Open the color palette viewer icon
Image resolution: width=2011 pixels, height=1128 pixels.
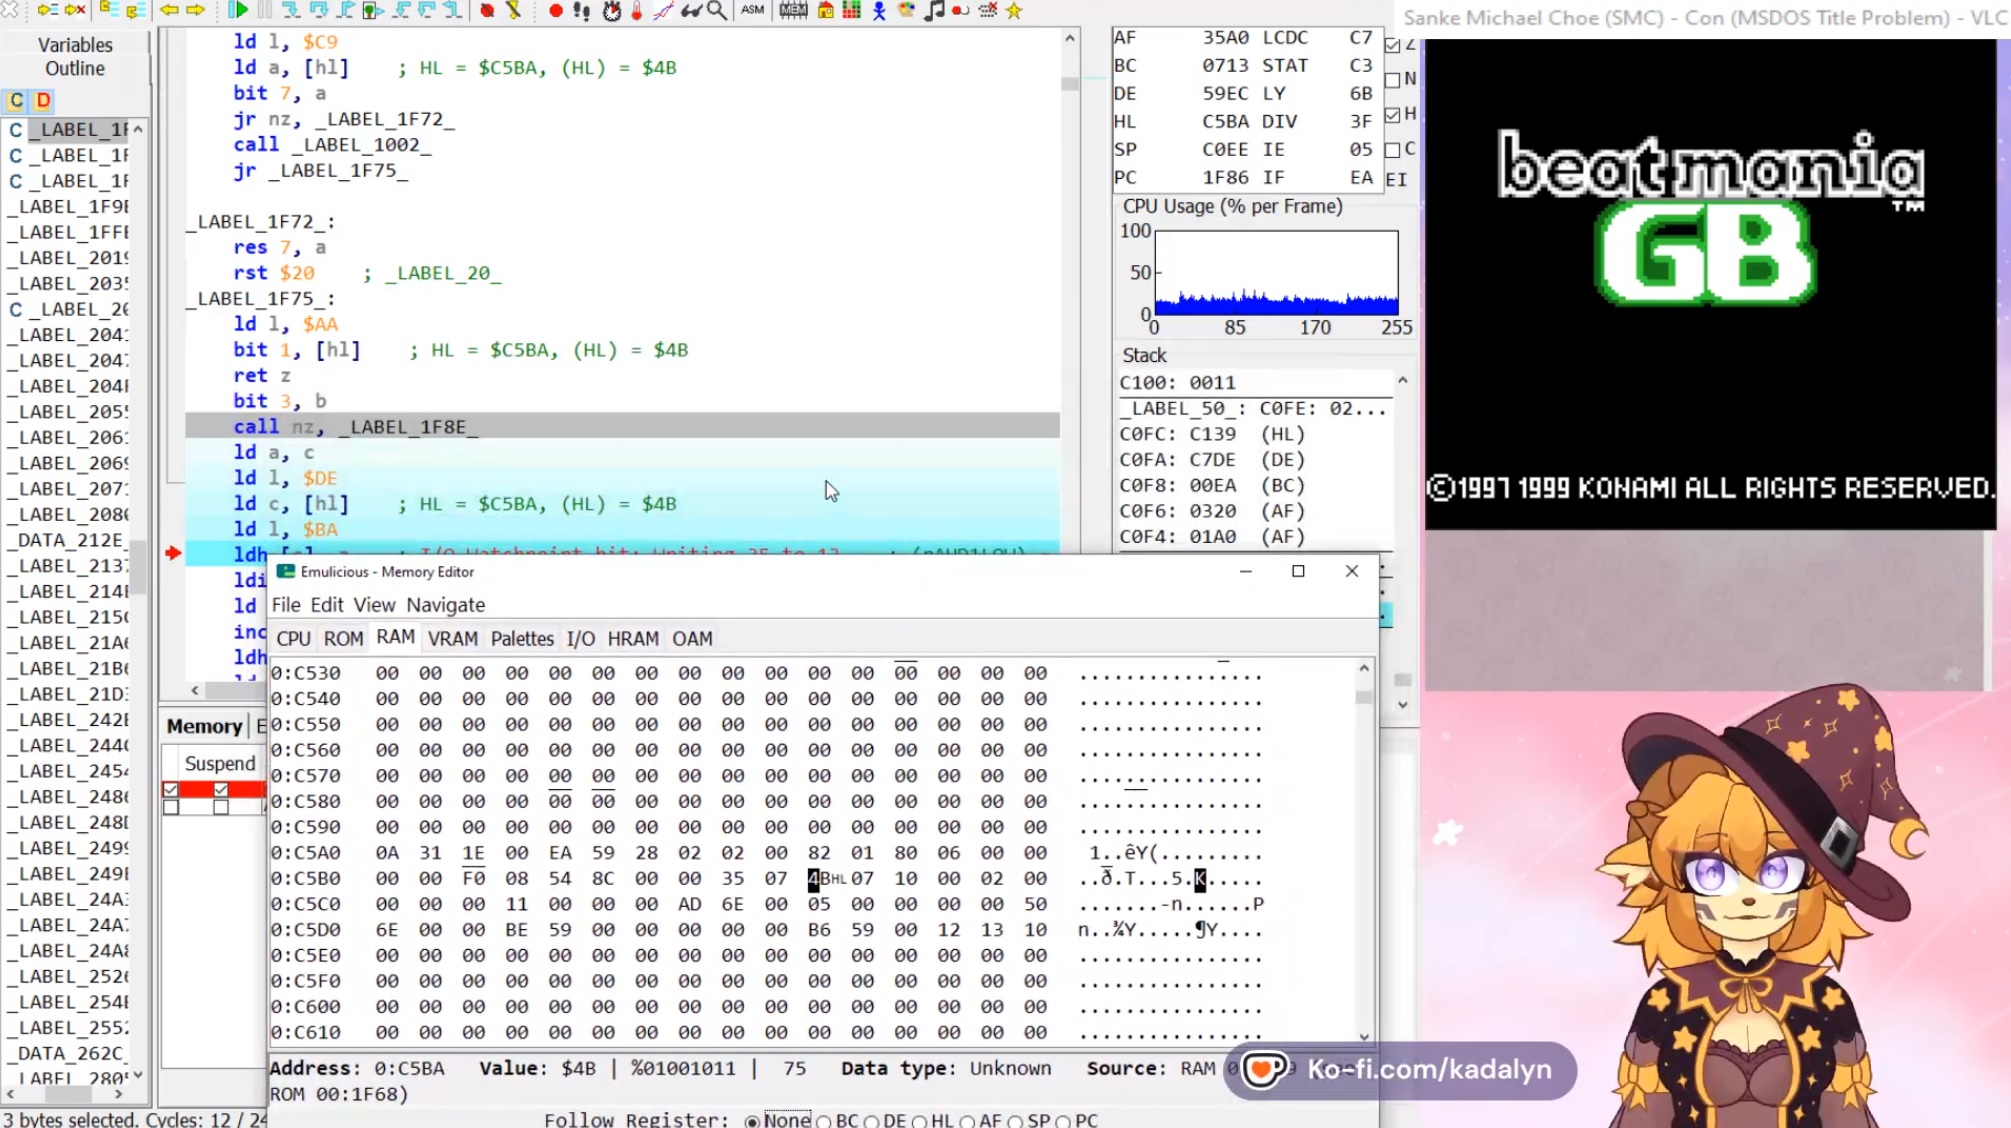pyautogui.click(x=906, y=10)
